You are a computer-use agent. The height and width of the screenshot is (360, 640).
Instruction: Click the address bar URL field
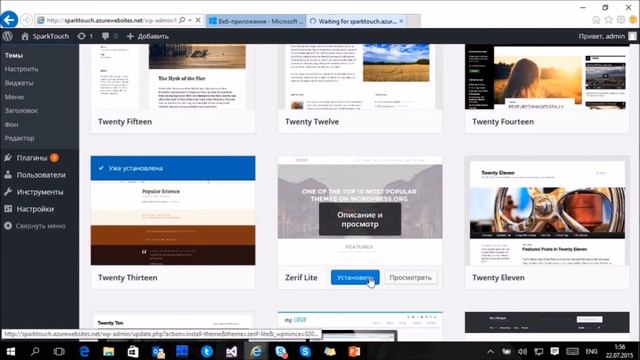click(x=111, y=20)
